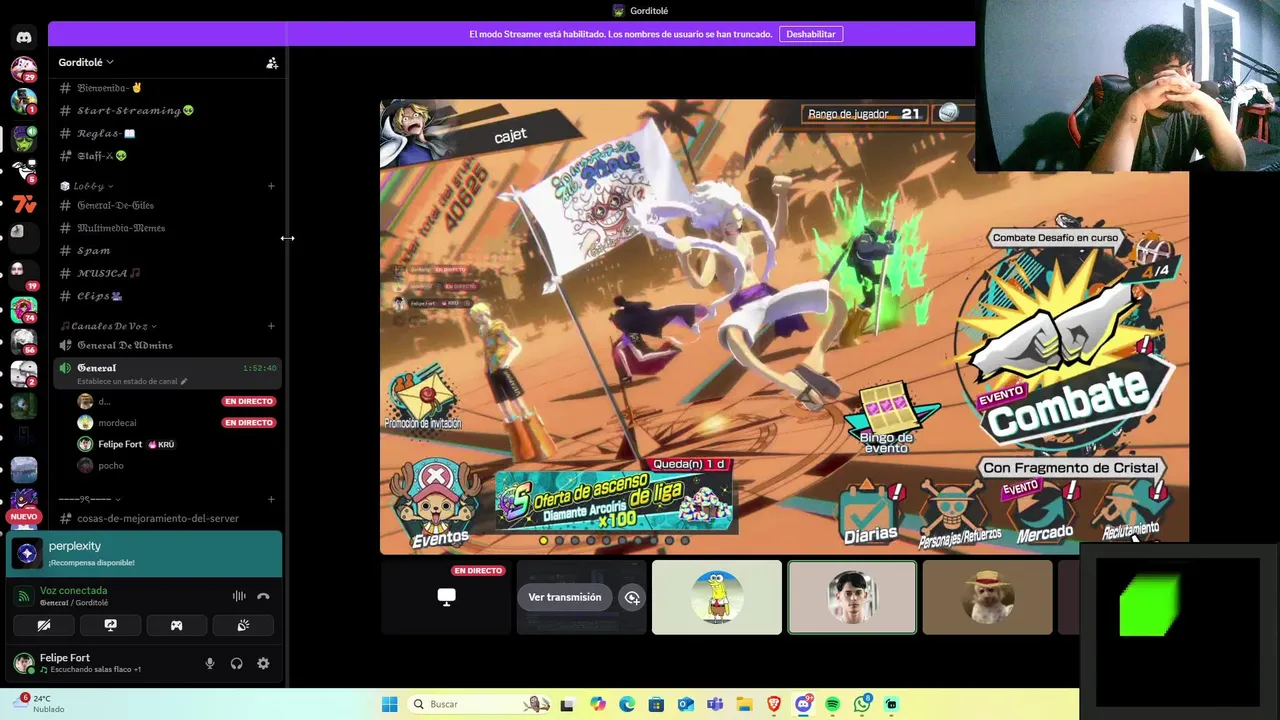Open WhatsApp from the taskbar
Screen dimensions: 1280x720
pos(862,704)
